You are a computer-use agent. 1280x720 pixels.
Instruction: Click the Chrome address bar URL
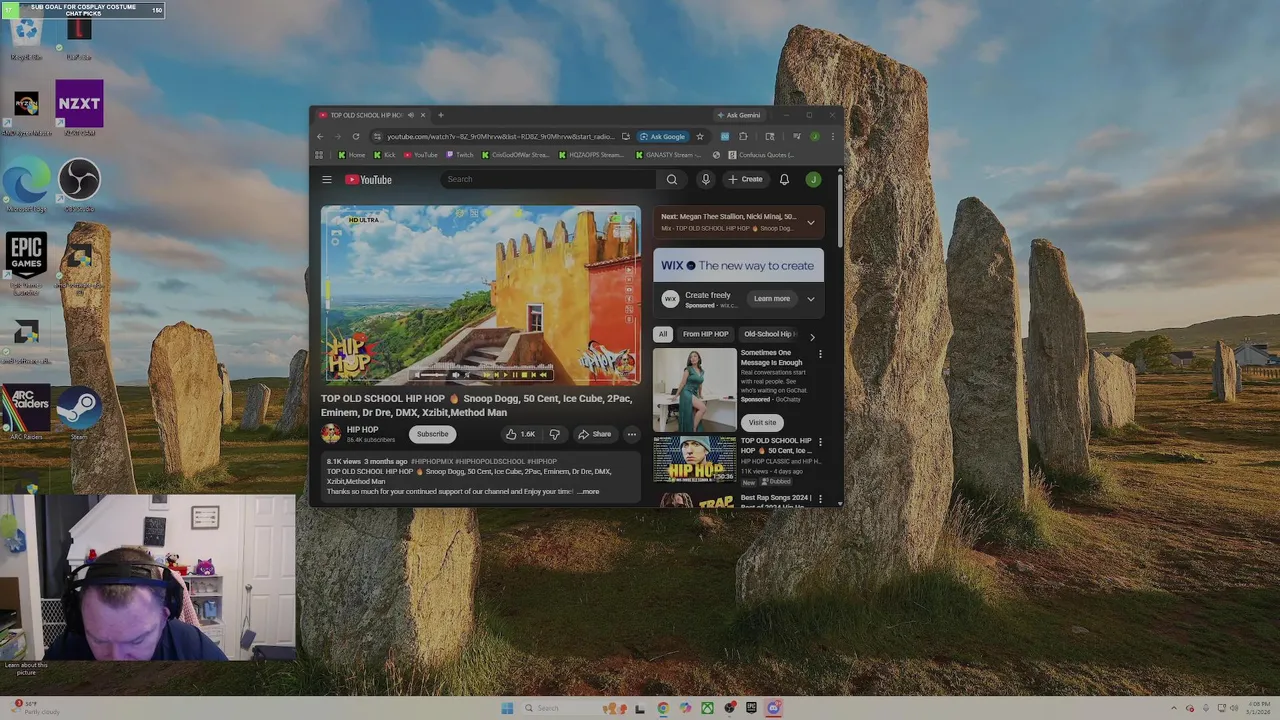(x=500, y=137)
